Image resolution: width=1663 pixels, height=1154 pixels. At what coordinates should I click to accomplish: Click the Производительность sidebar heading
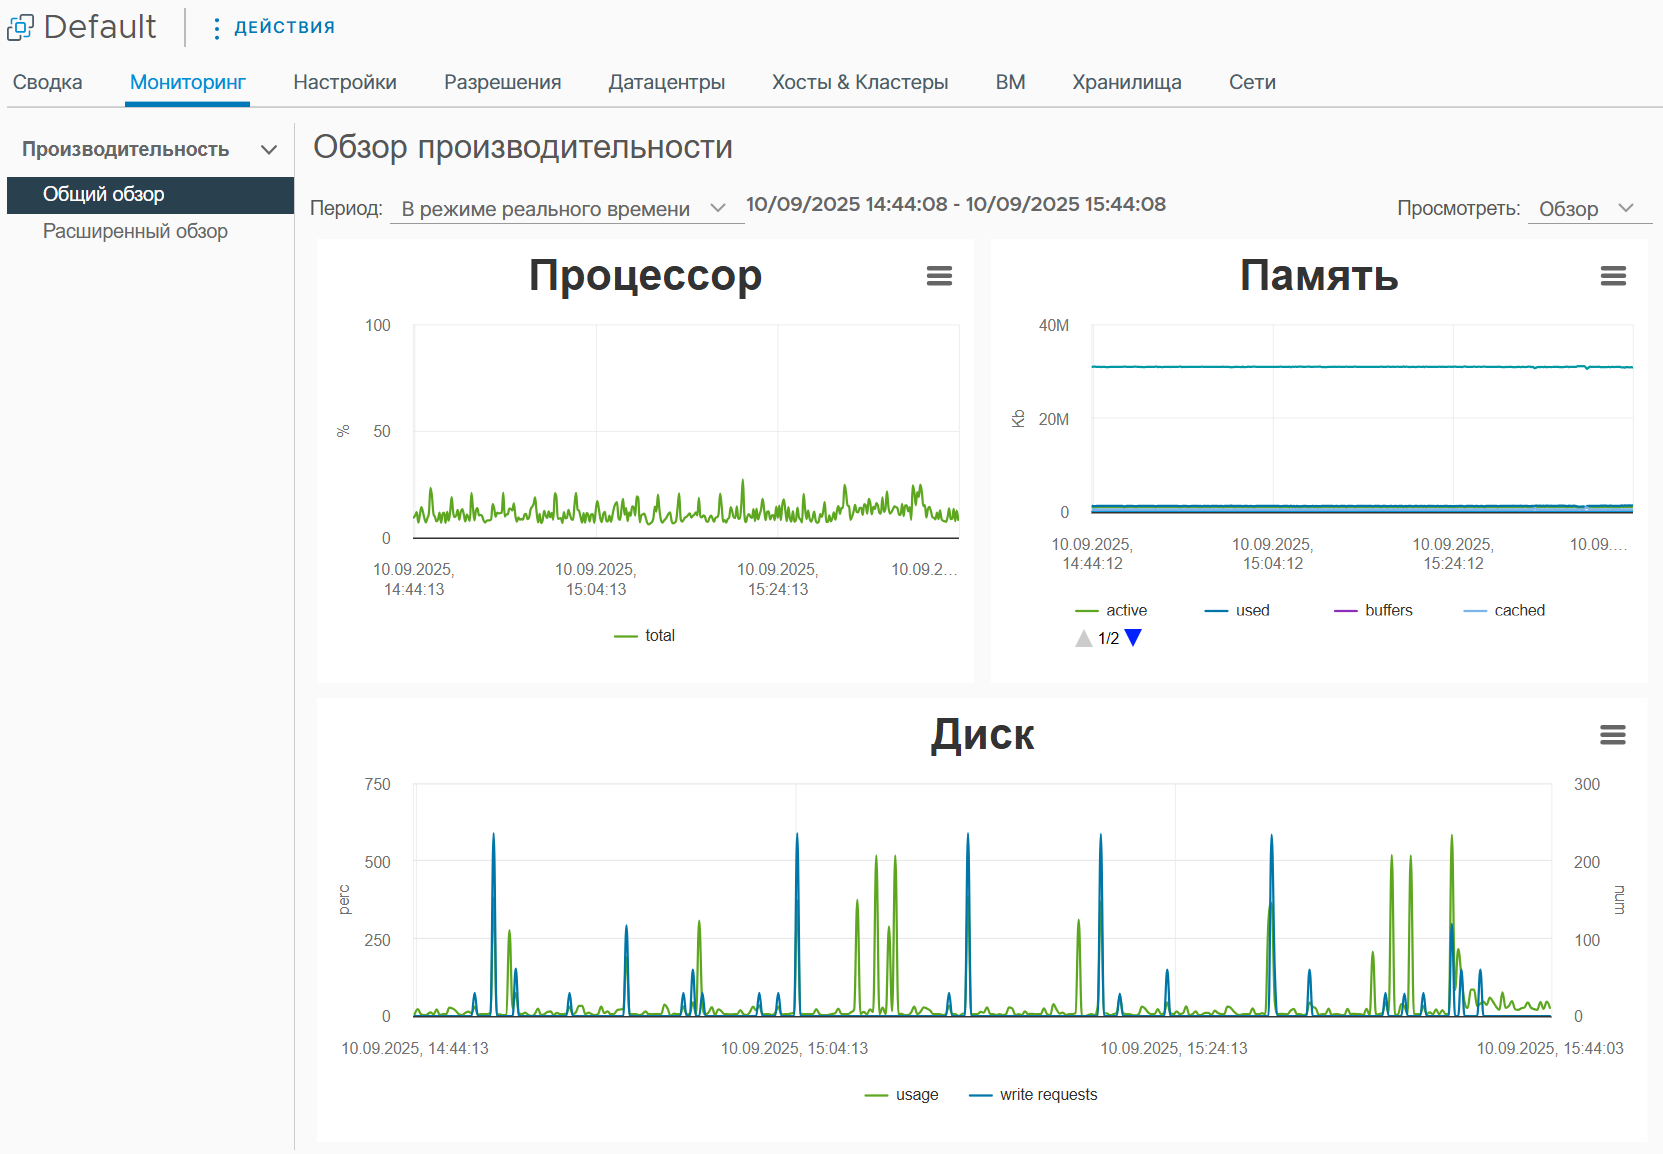(x=126, y=149)
